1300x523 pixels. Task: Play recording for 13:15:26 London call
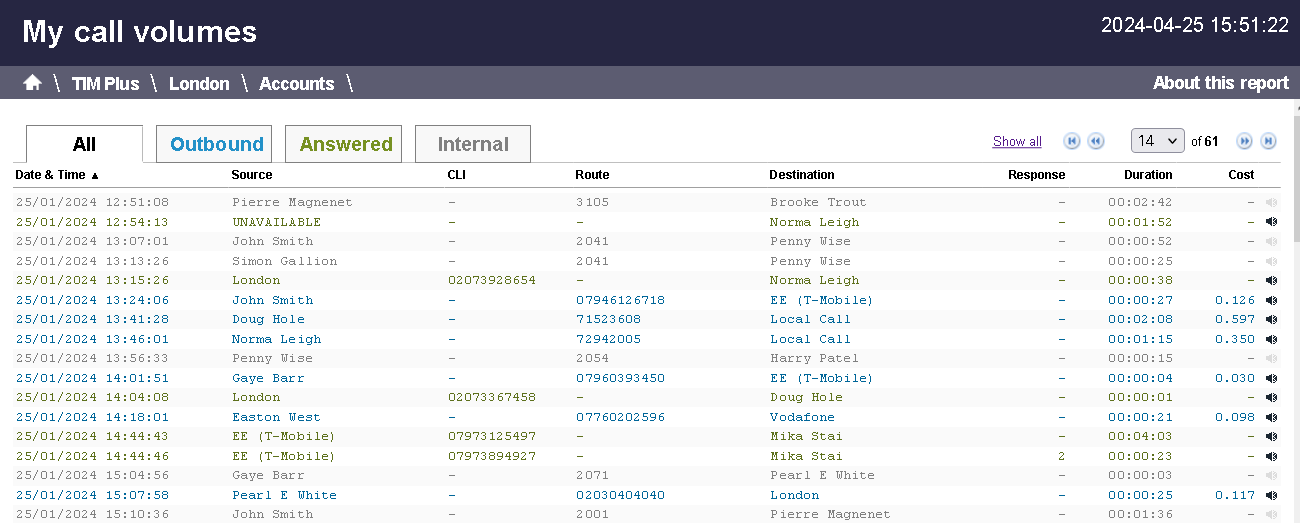click(1271, 280)
